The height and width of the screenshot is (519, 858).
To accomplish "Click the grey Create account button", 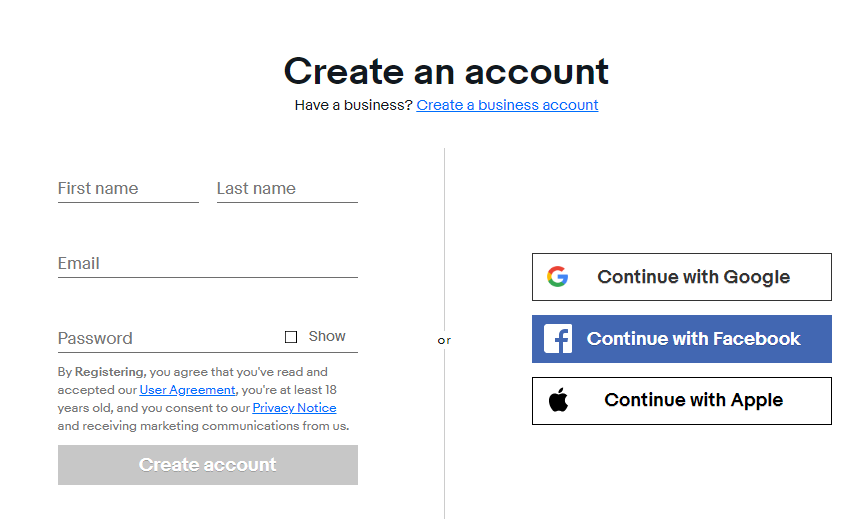I will click(x=208, y=465).
